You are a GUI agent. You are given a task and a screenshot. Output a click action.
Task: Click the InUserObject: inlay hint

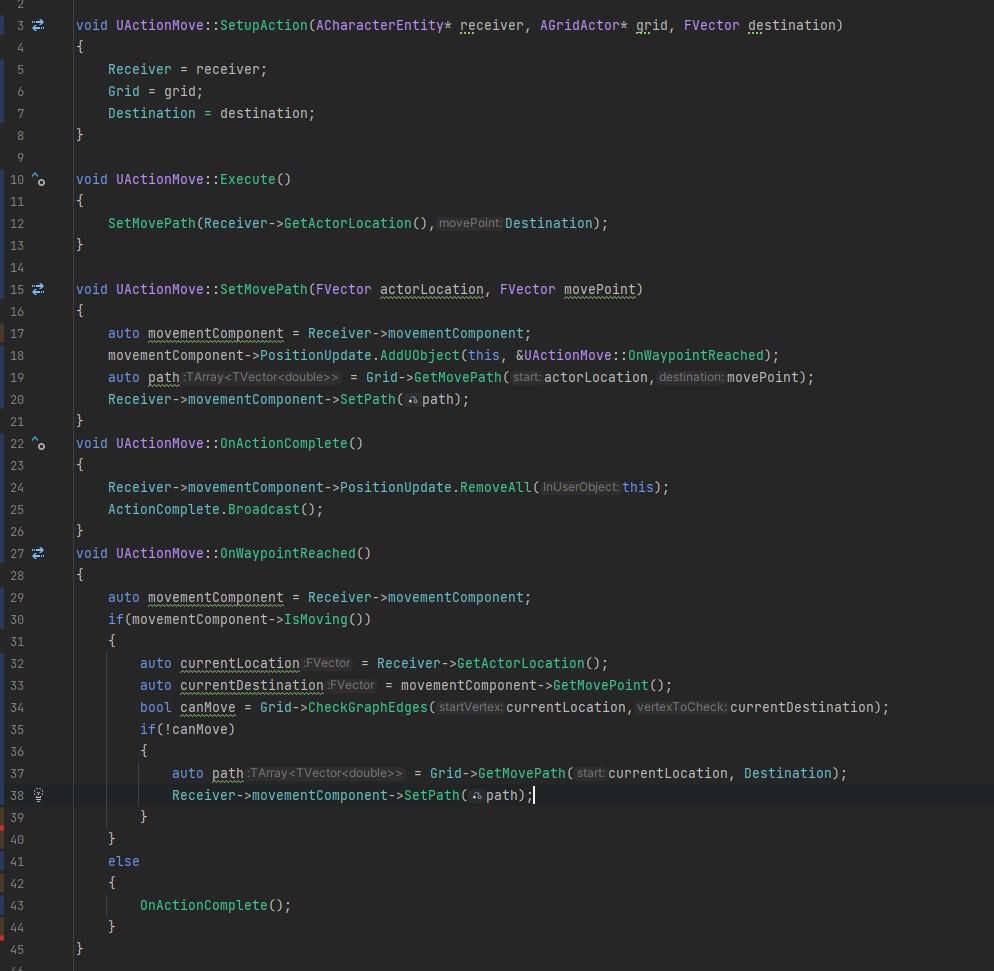click(x=580, y=487)
